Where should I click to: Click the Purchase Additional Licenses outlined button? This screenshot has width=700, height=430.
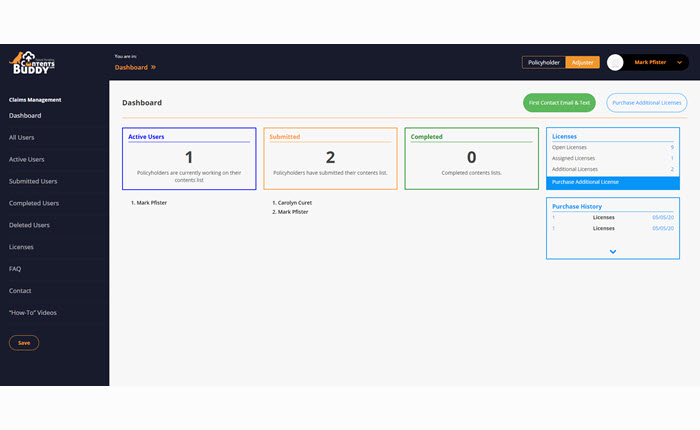(x=646, y=103)
